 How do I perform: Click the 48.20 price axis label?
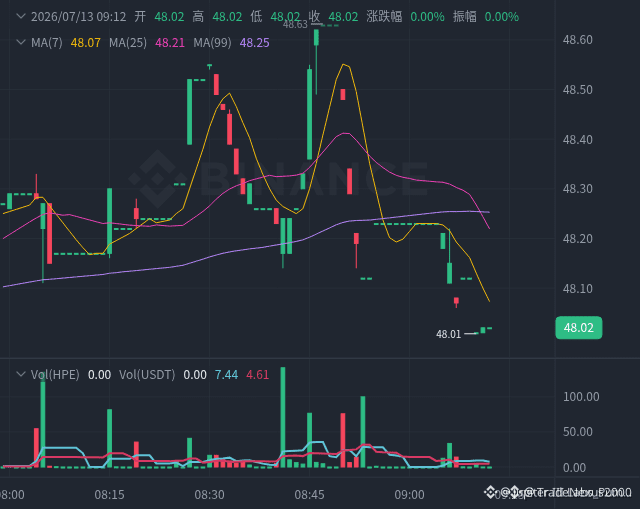tap(578, 238)
